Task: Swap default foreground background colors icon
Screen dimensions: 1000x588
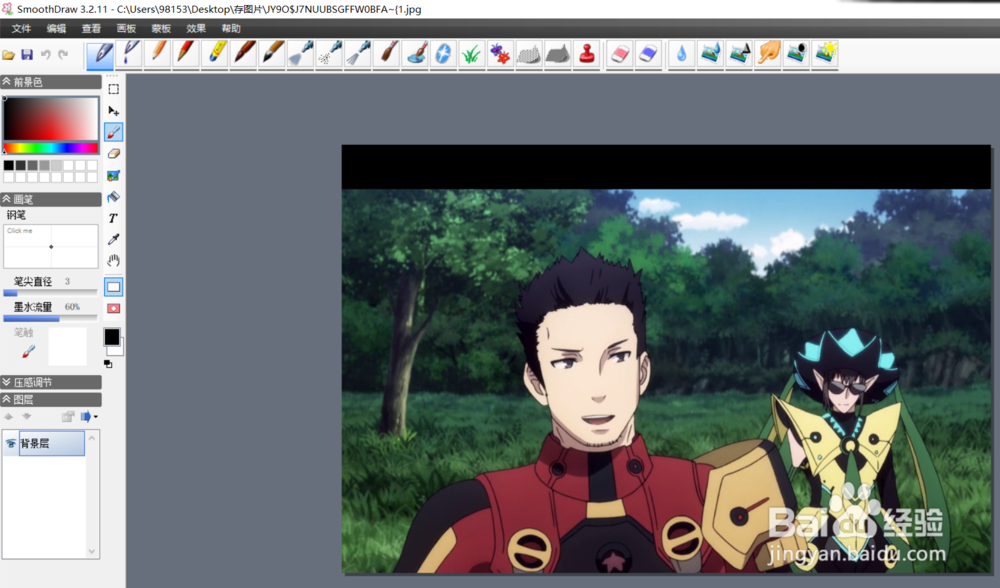Action: pos(108,364)
